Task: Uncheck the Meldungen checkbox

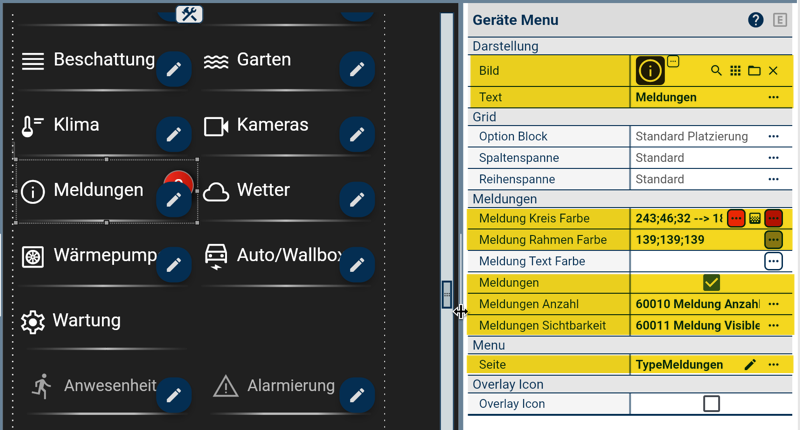Action: (x=711, y=283)
